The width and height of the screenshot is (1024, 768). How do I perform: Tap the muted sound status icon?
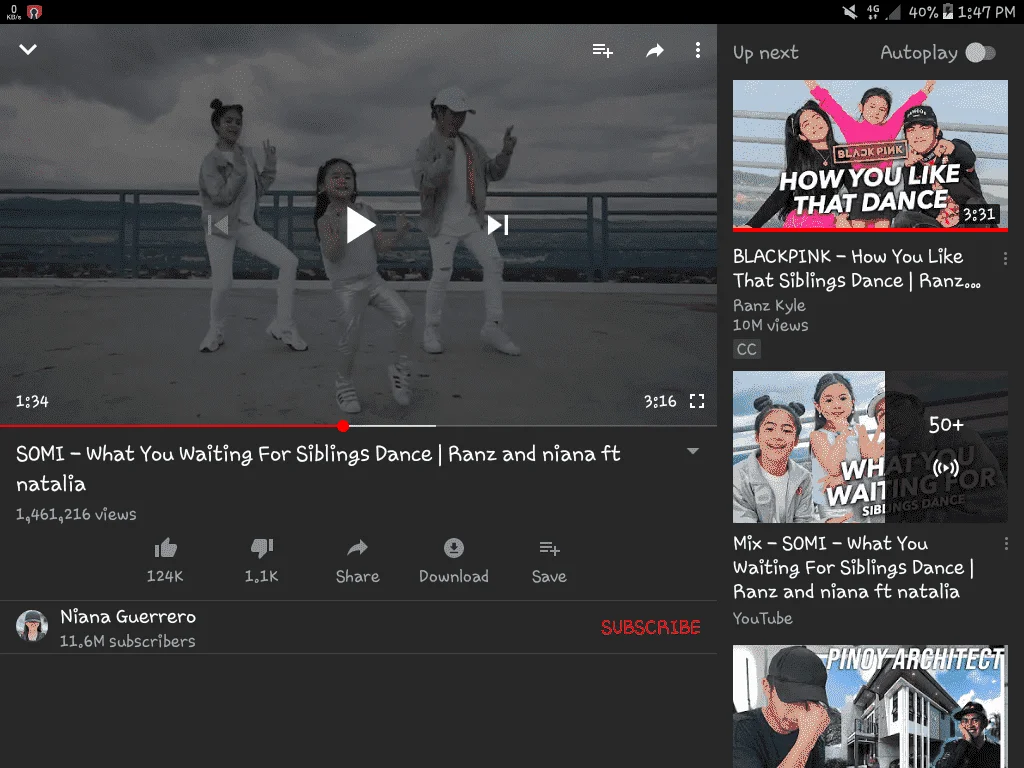click(x=850, y=12)
